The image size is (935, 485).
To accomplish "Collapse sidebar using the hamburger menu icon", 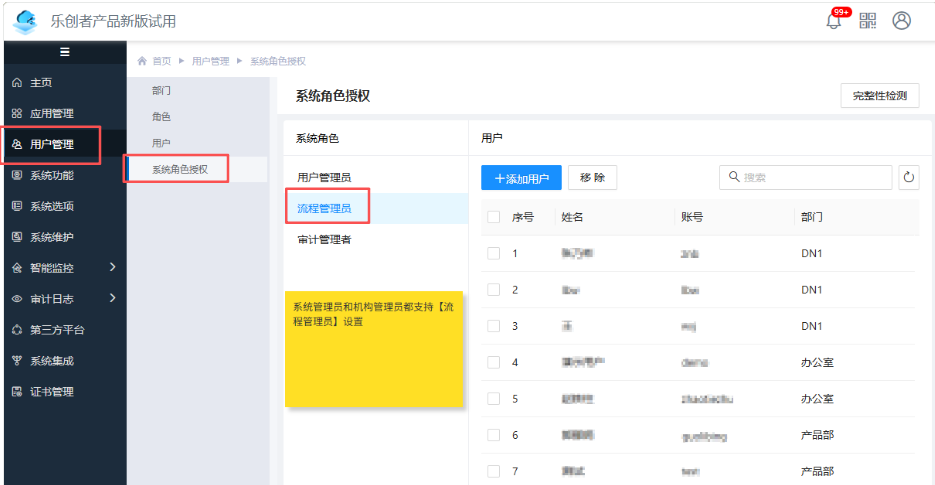I will 65,52.
